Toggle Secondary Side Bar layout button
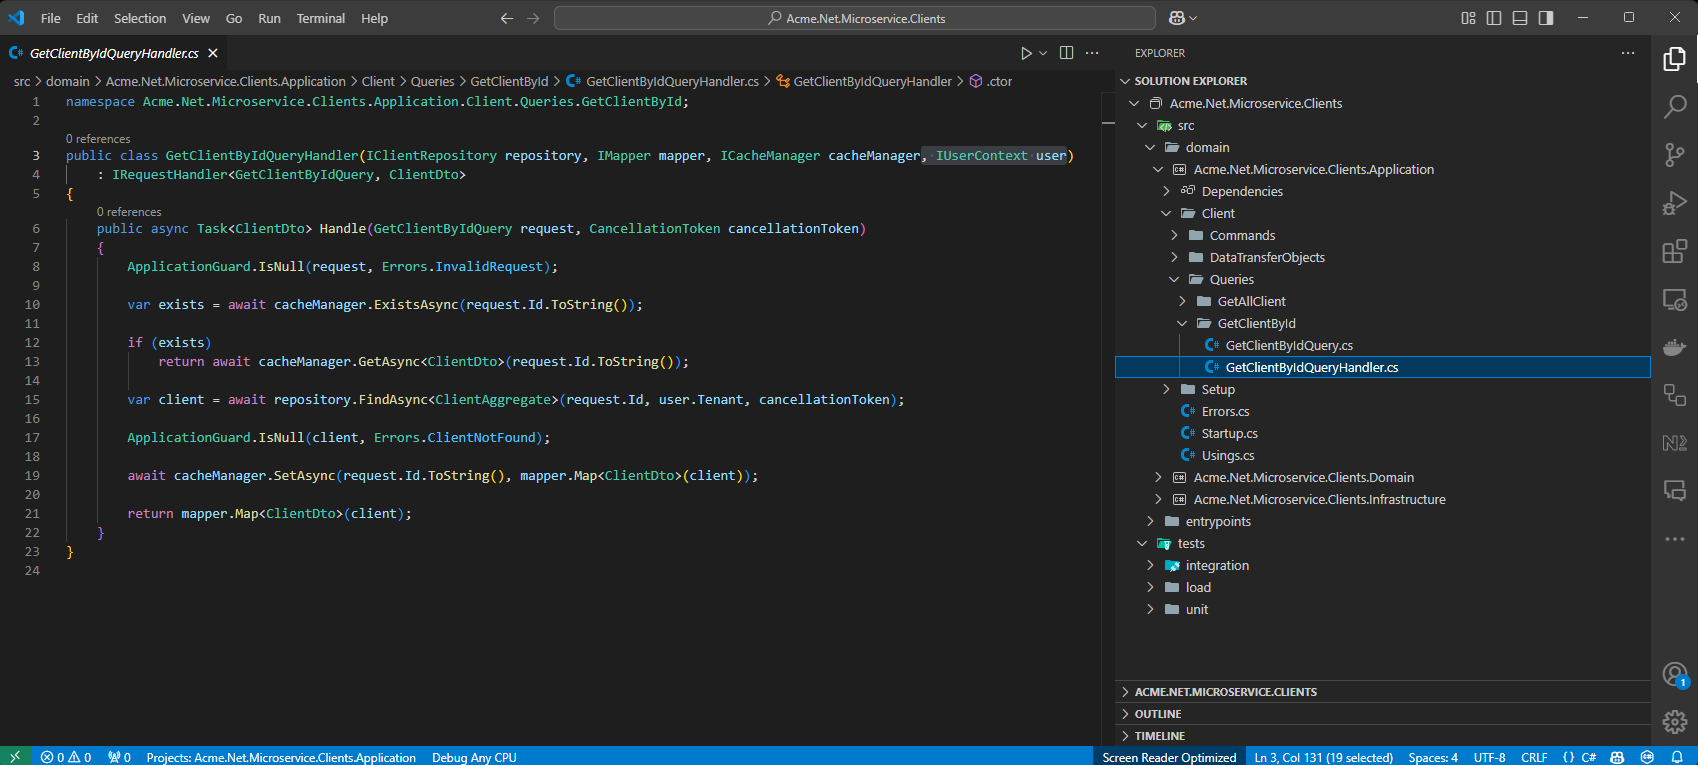This screenshot has width=1698, height=765. [x=1546, y=18]
